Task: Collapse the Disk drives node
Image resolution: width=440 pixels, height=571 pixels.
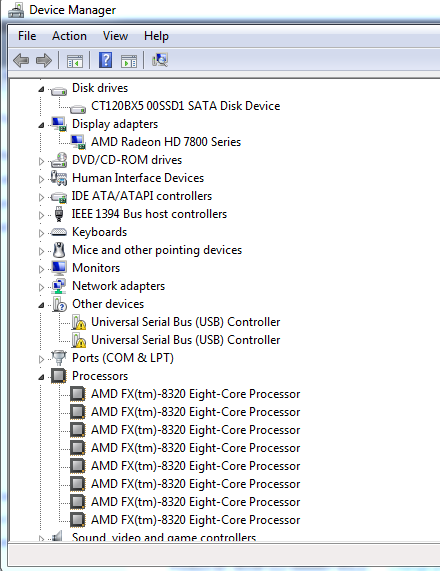Action: tap(41, 89)
